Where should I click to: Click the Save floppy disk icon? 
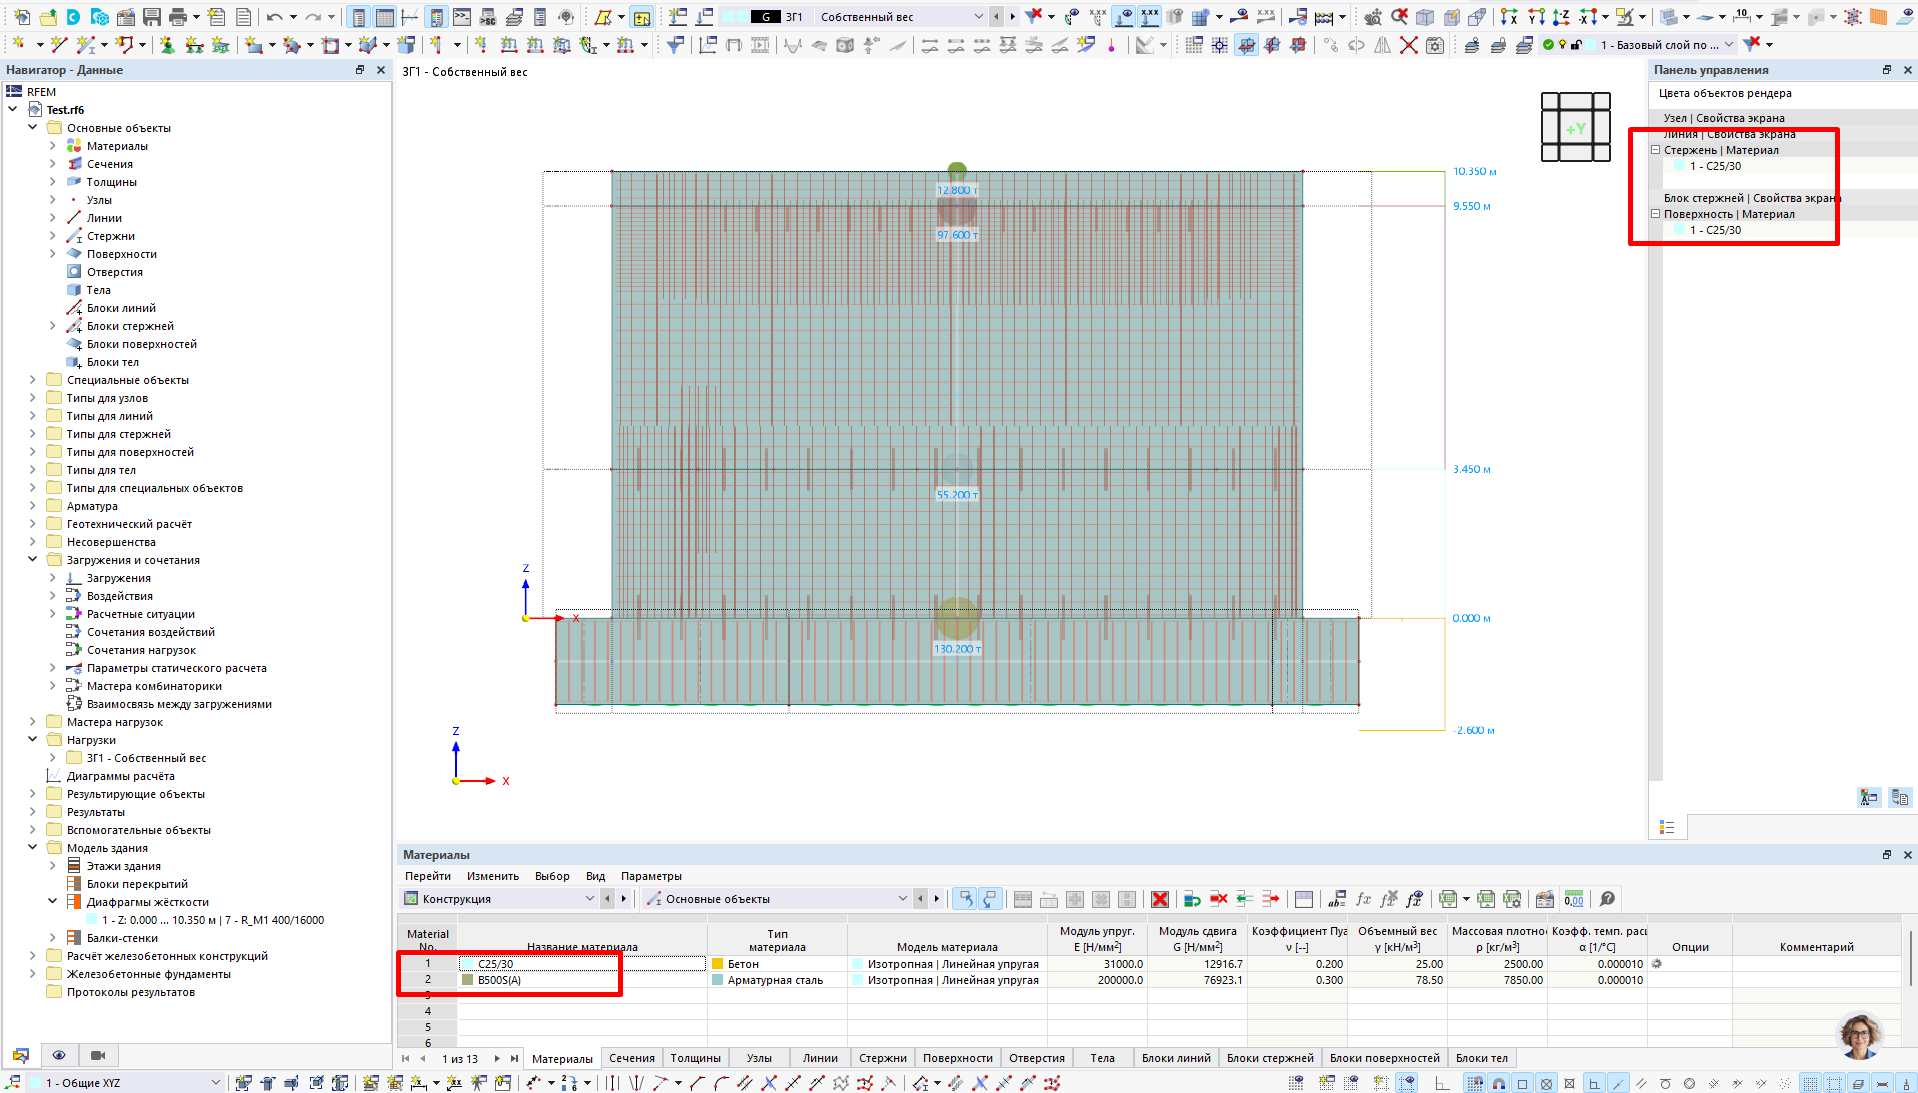(x=152, y=17)
